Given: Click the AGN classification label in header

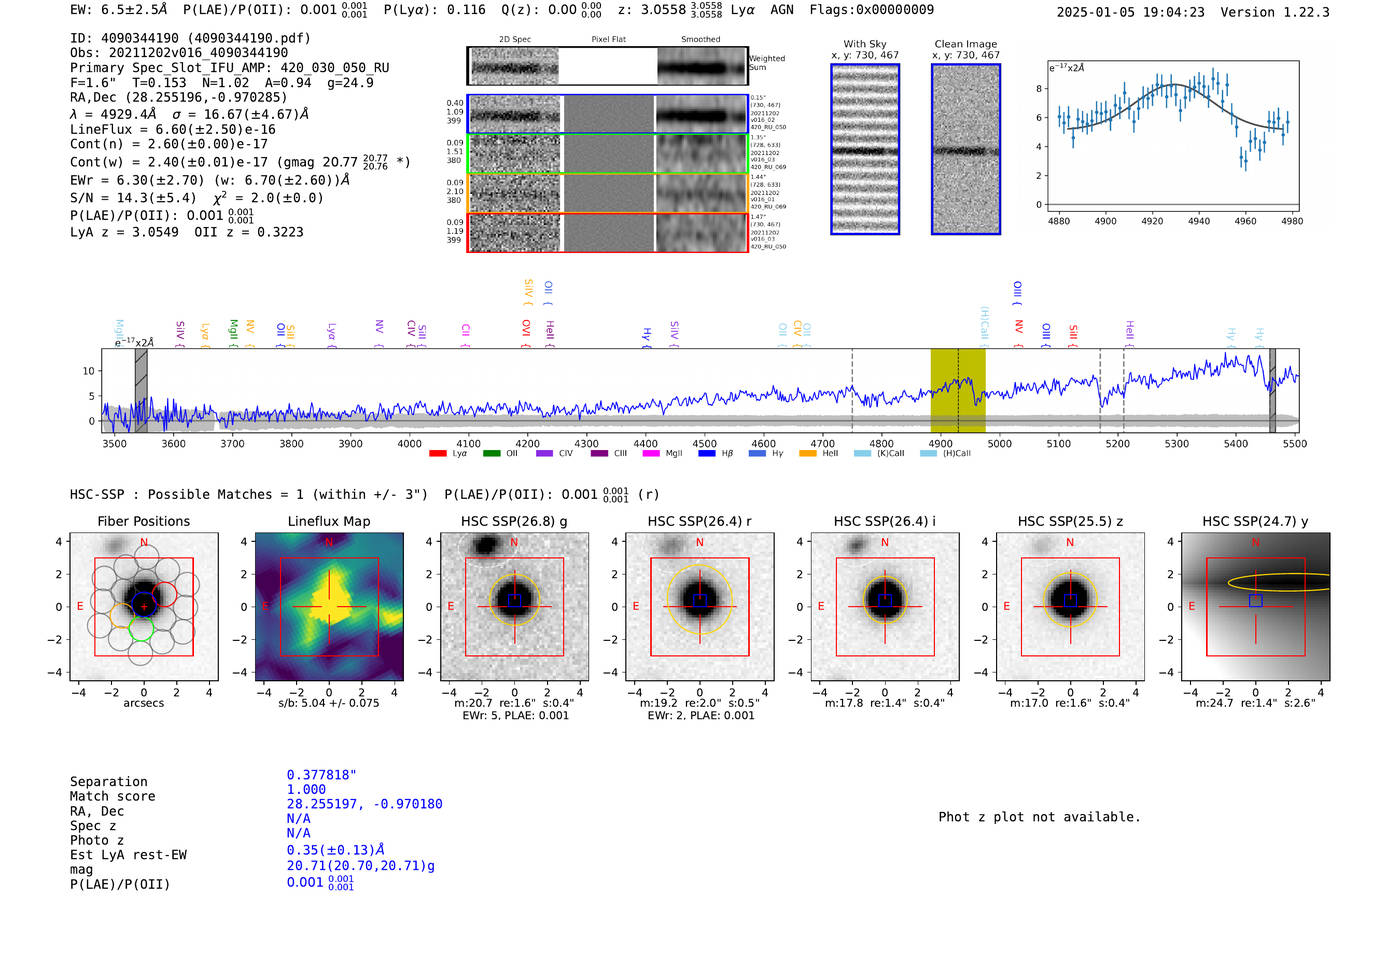Looking at the screenshot, I should [782, 9].
